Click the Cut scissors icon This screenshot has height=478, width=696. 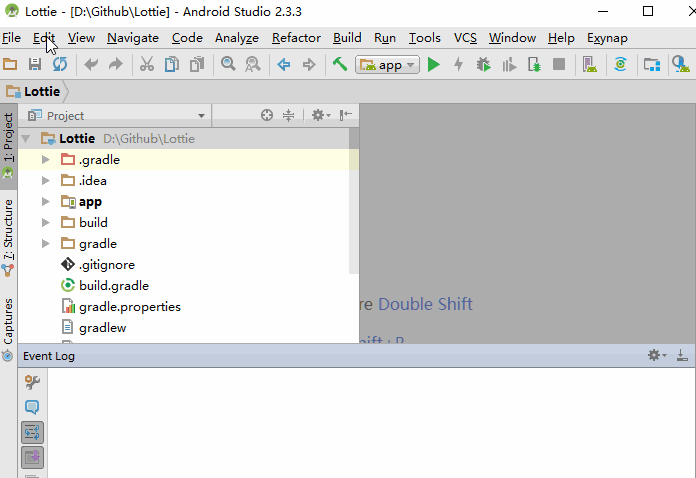point(146,65)
